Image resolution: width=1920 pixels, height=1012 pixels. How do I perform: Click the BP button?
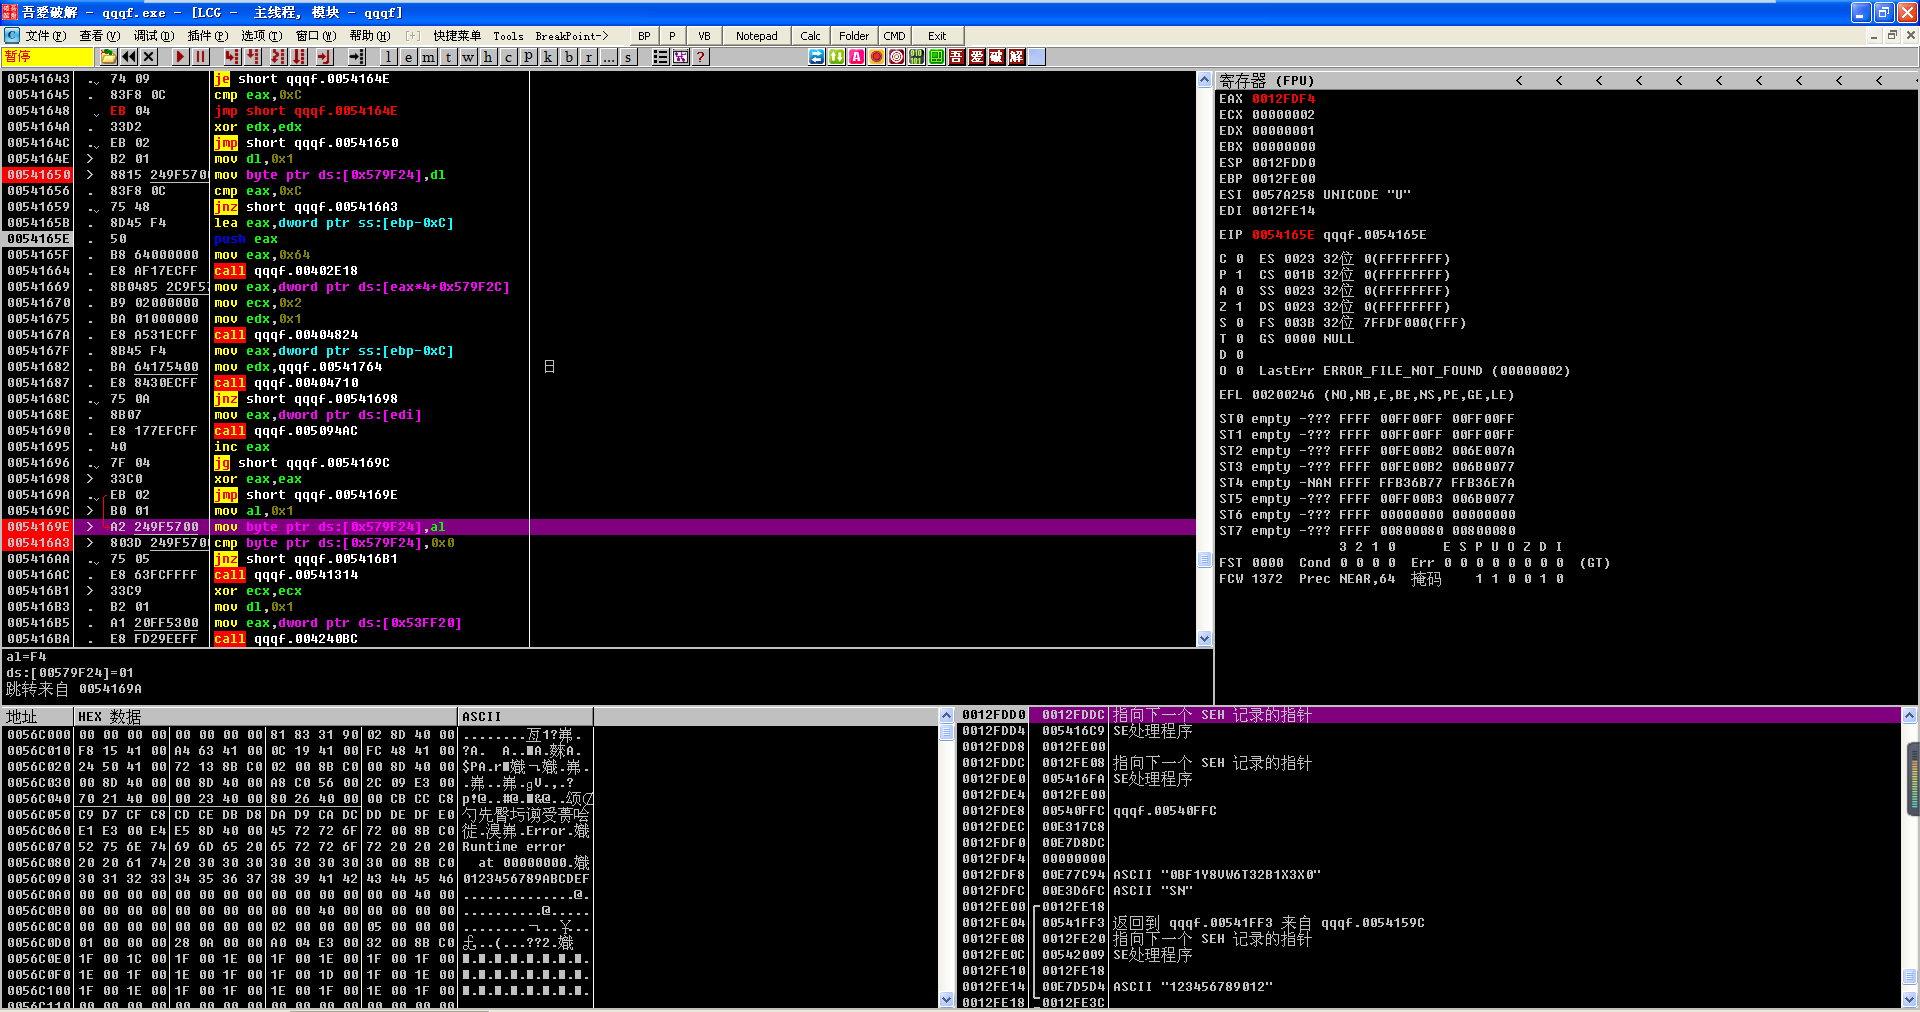(x=644, y=36)
